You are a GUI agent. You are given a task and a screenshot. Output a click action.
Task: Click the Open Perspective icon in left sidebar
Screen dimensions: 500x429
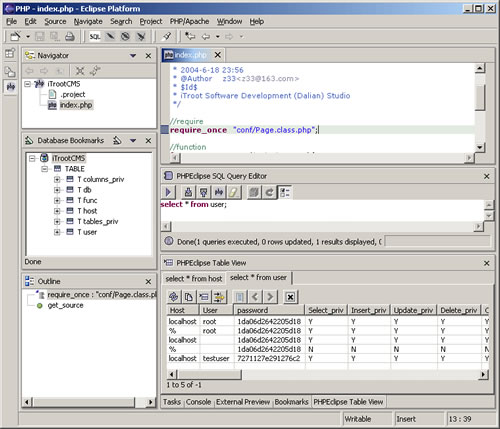click(10, 53)
